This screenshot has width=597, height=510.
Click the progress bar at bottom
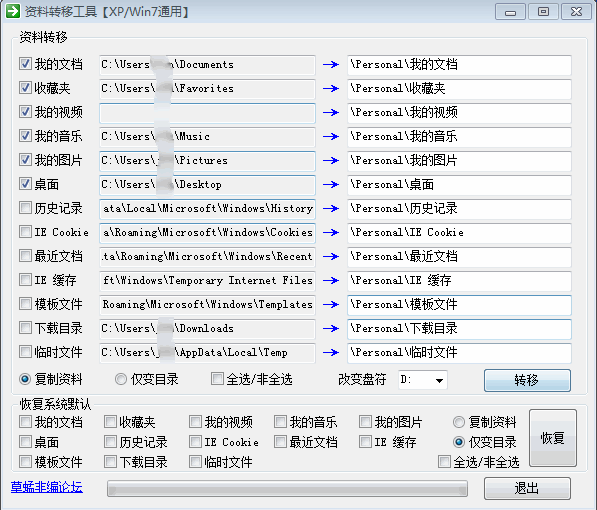[287, 488]
